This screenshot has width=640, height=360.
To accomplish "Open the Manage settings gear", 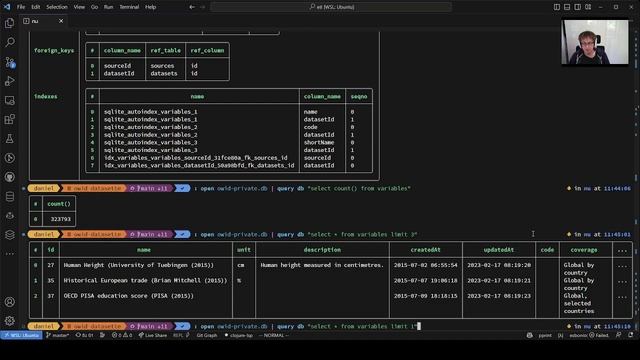I will 10,321.
